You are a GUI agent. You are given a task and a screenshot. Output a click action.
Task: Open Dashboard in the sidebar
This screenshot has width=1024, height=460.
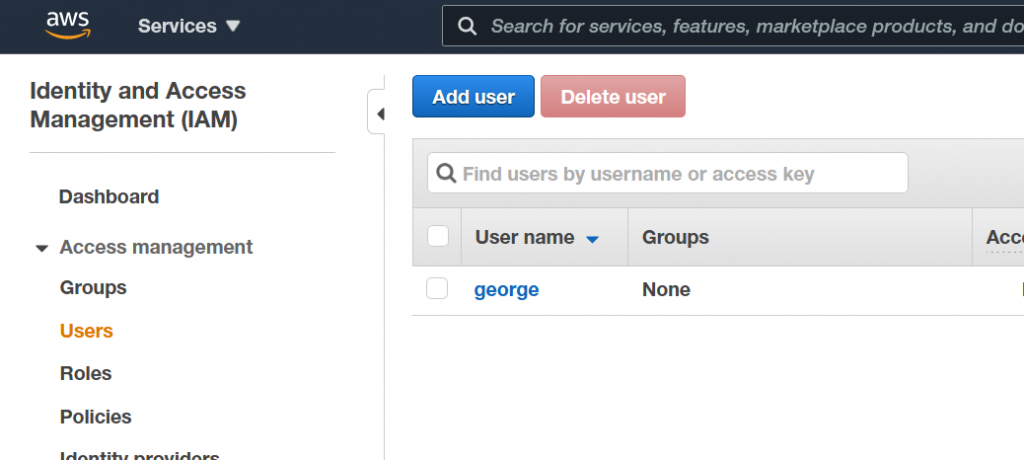[x=109, y=197]
